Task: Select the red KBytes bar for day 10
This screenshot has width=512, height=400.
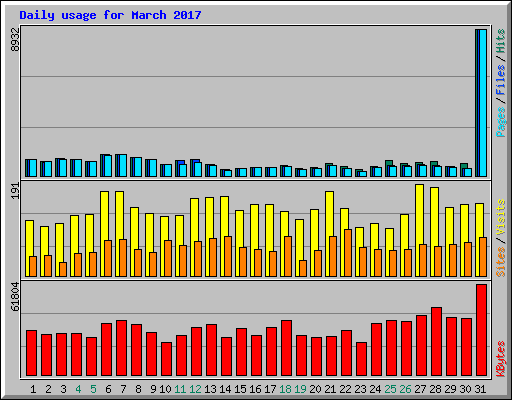Action: point(166,359)
